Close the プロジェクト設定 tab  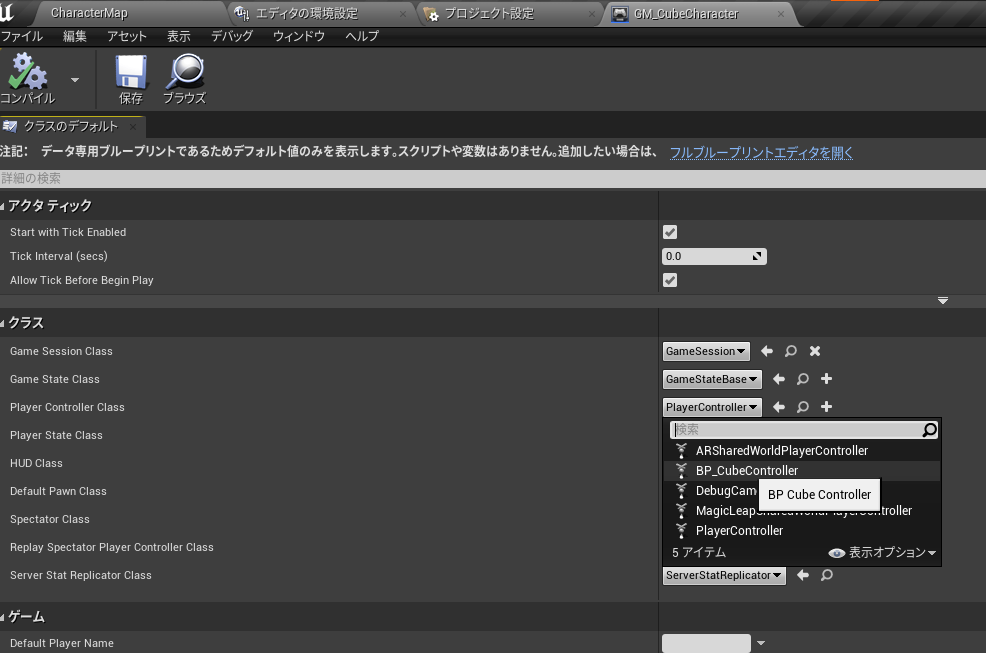pos(592,14)
